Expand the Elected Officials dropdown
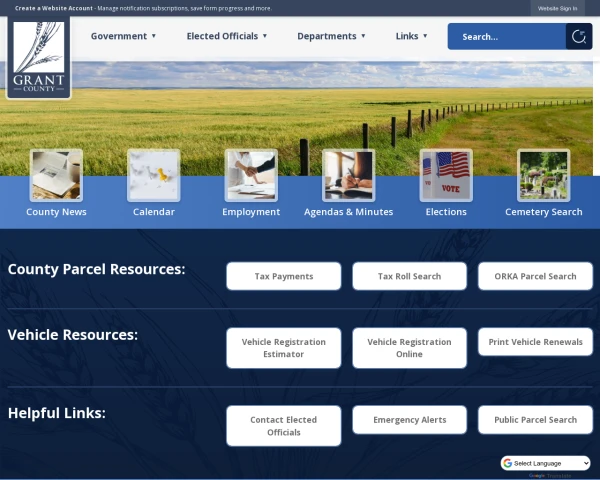 [x=227, y=36]
